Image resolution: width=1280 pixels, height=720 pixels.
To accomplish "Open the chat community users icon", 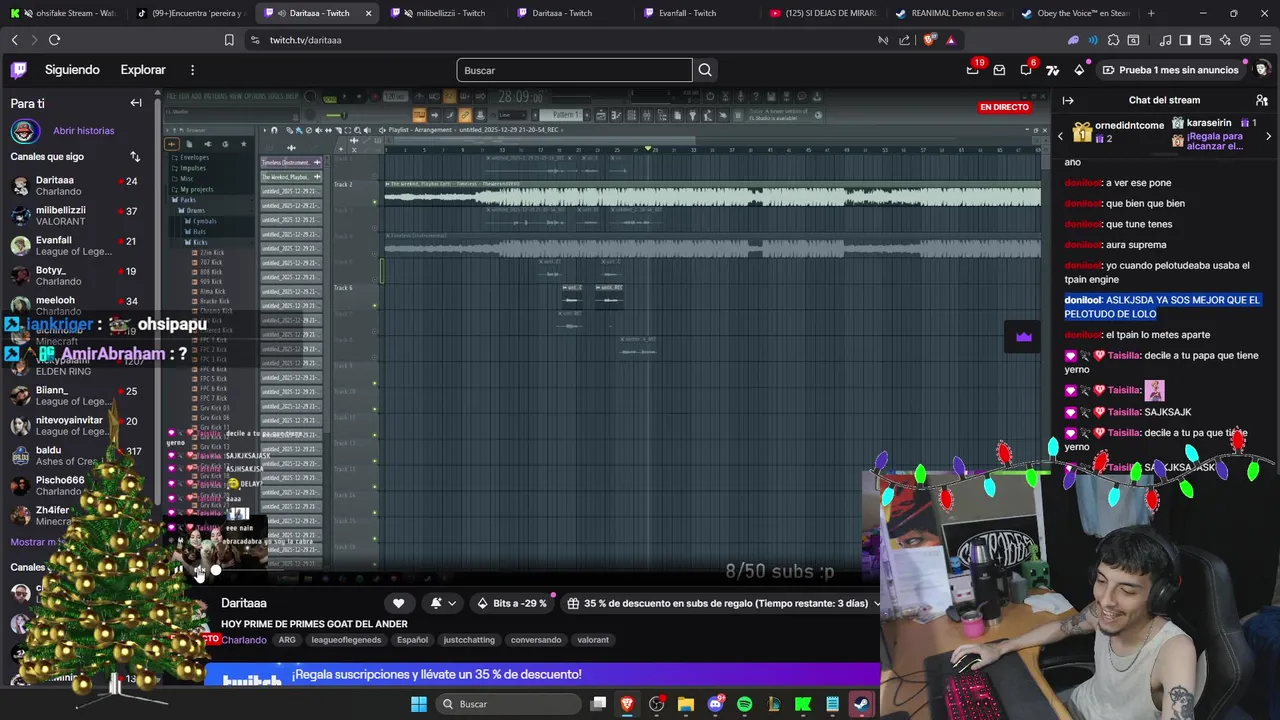I will [1262, 100].
